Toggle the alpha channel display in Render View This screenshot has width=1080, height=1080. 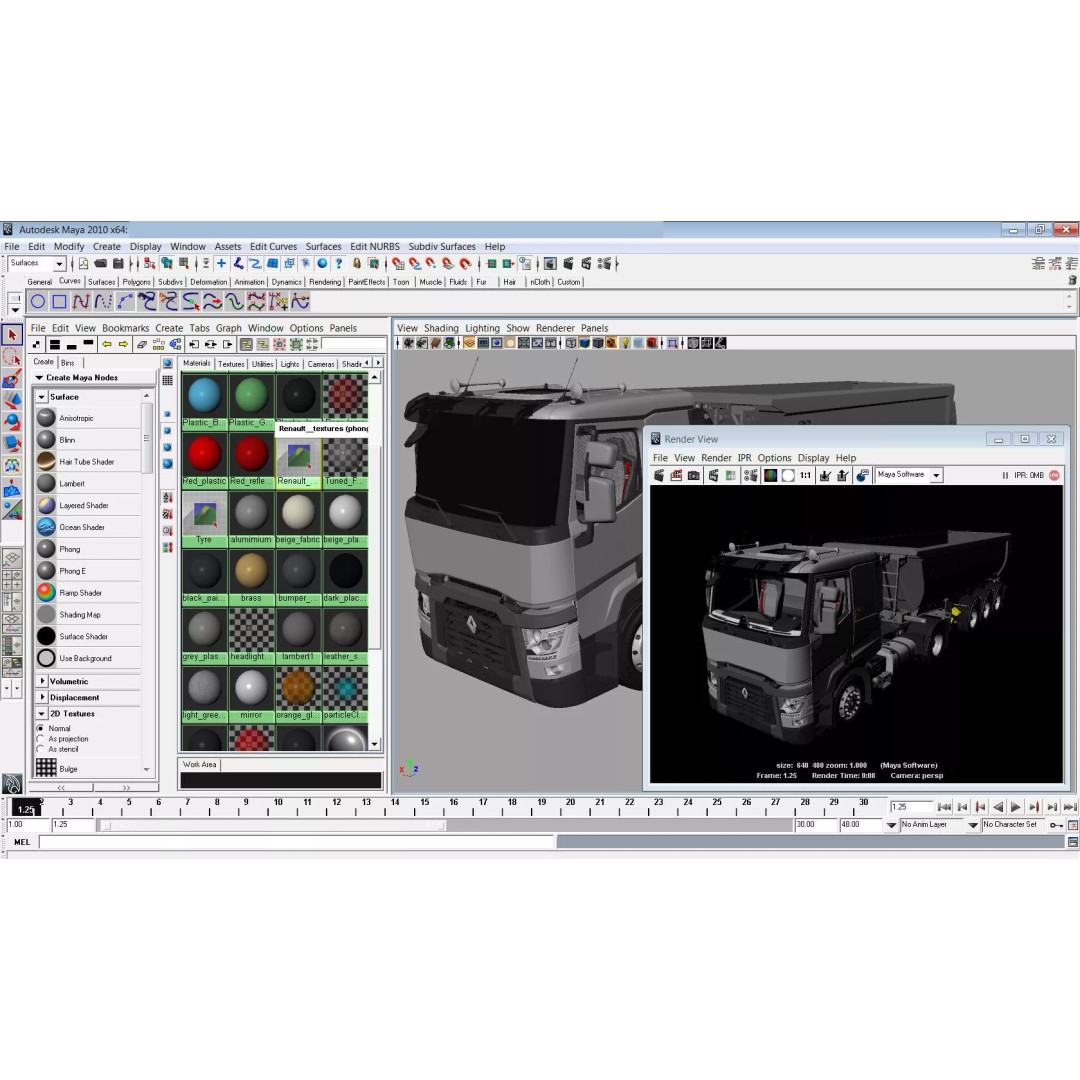pos(788,475)
